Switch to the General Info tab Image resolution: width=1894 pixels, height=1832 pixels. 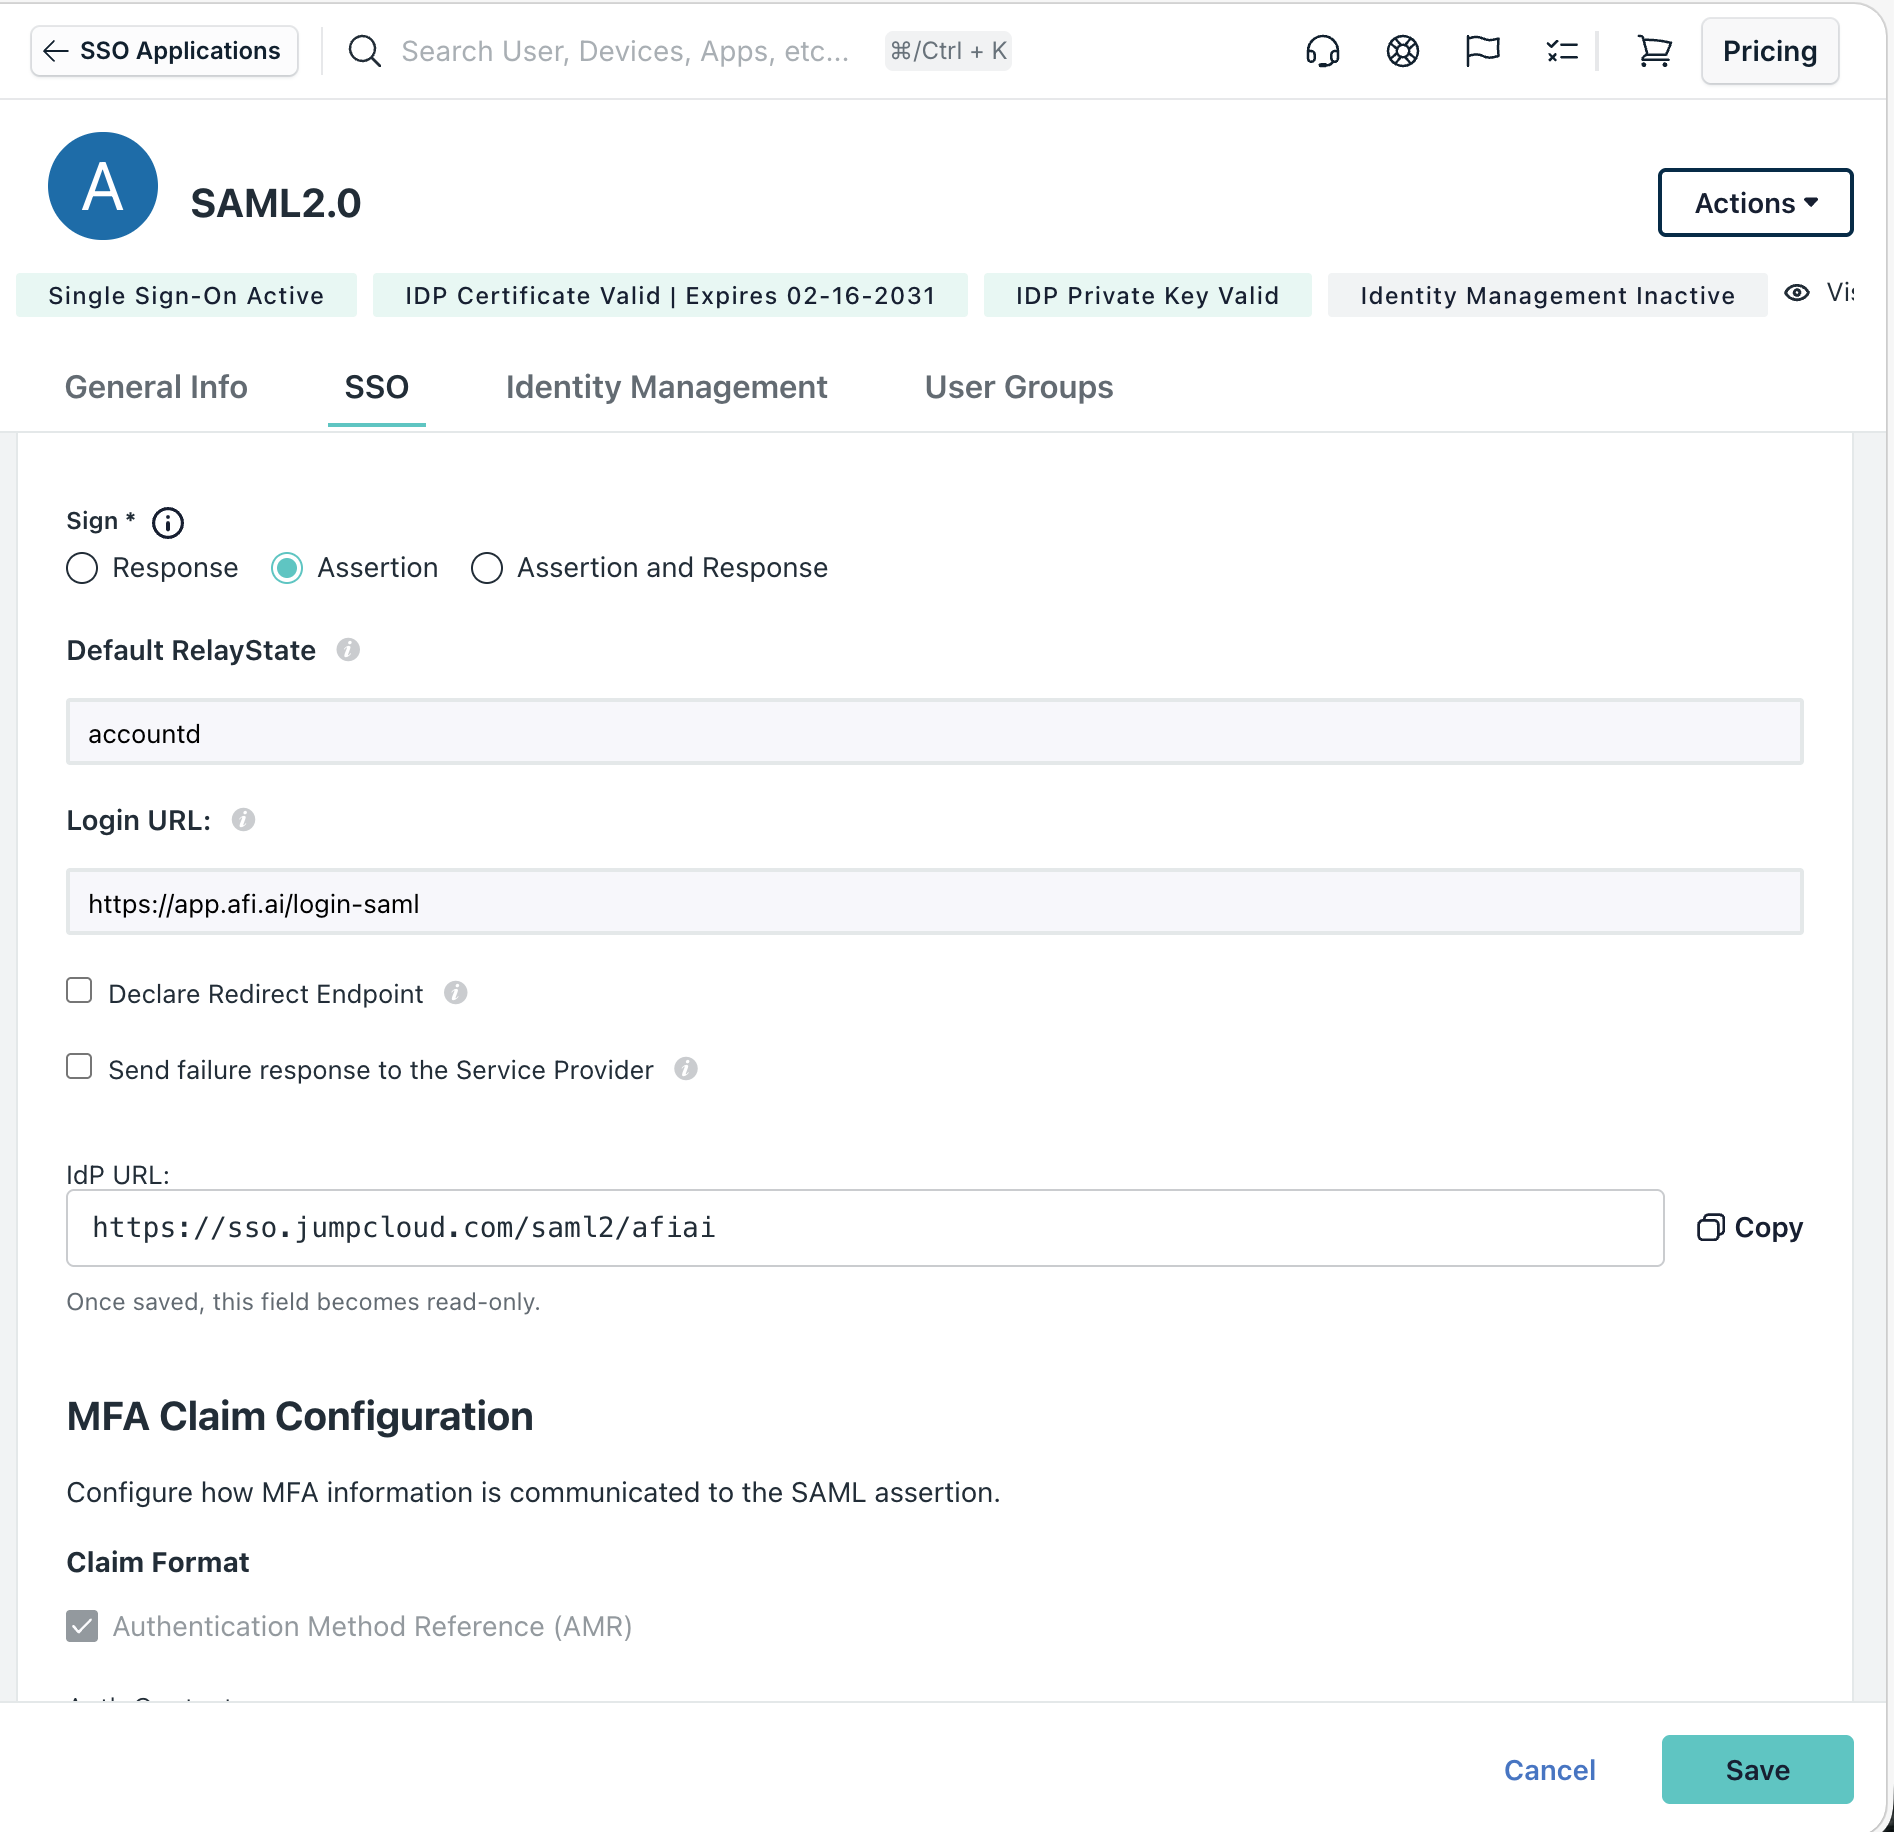(156, 387)
